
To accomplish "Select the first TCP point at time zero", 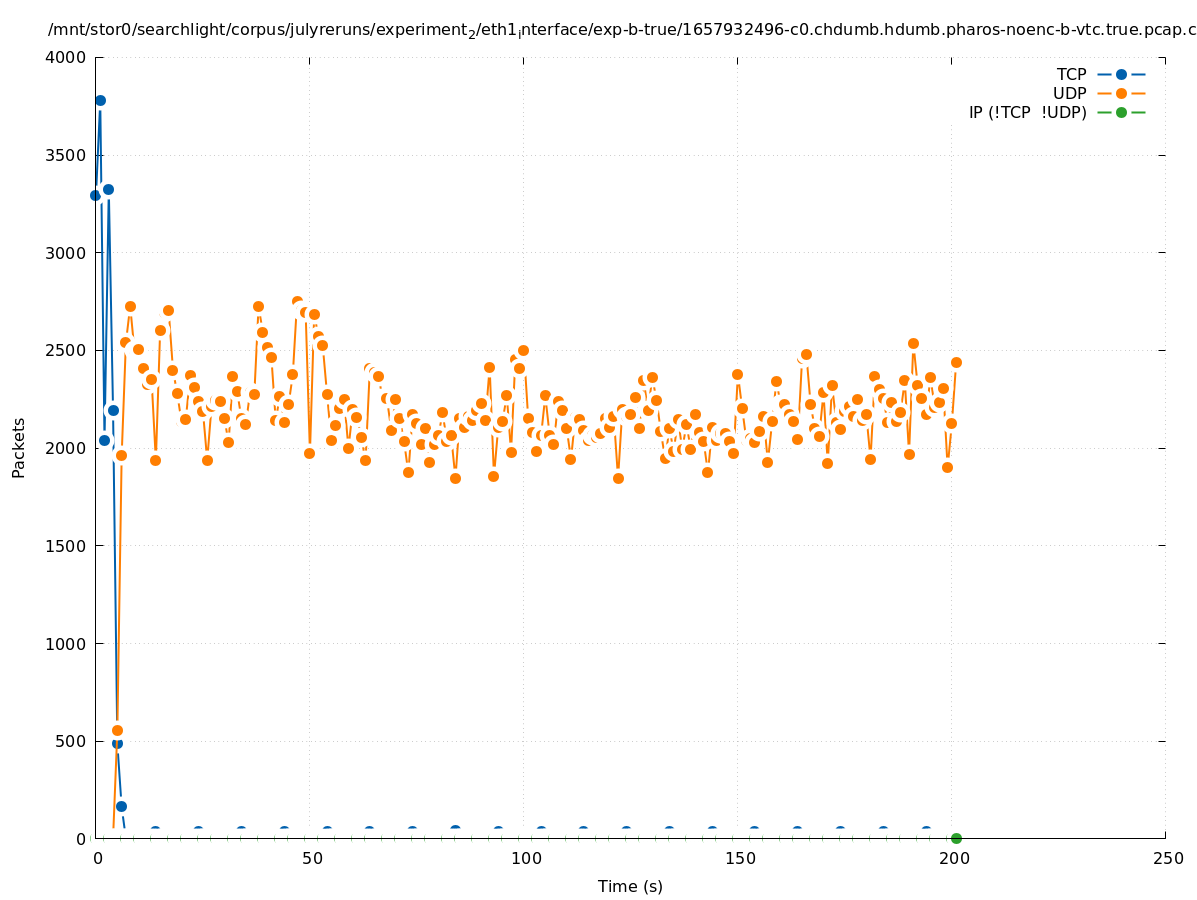I will [x=95, y=195].
